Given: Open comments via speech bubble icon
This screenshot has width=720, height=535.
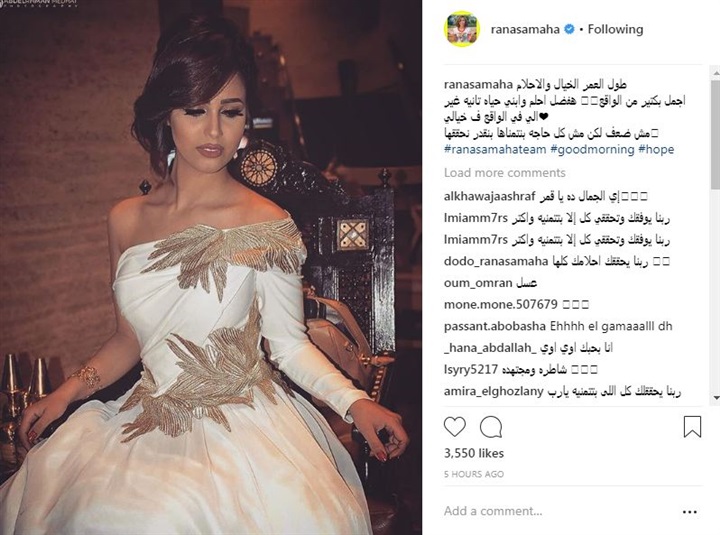Looking at the screenshot, I should point(491,427).
